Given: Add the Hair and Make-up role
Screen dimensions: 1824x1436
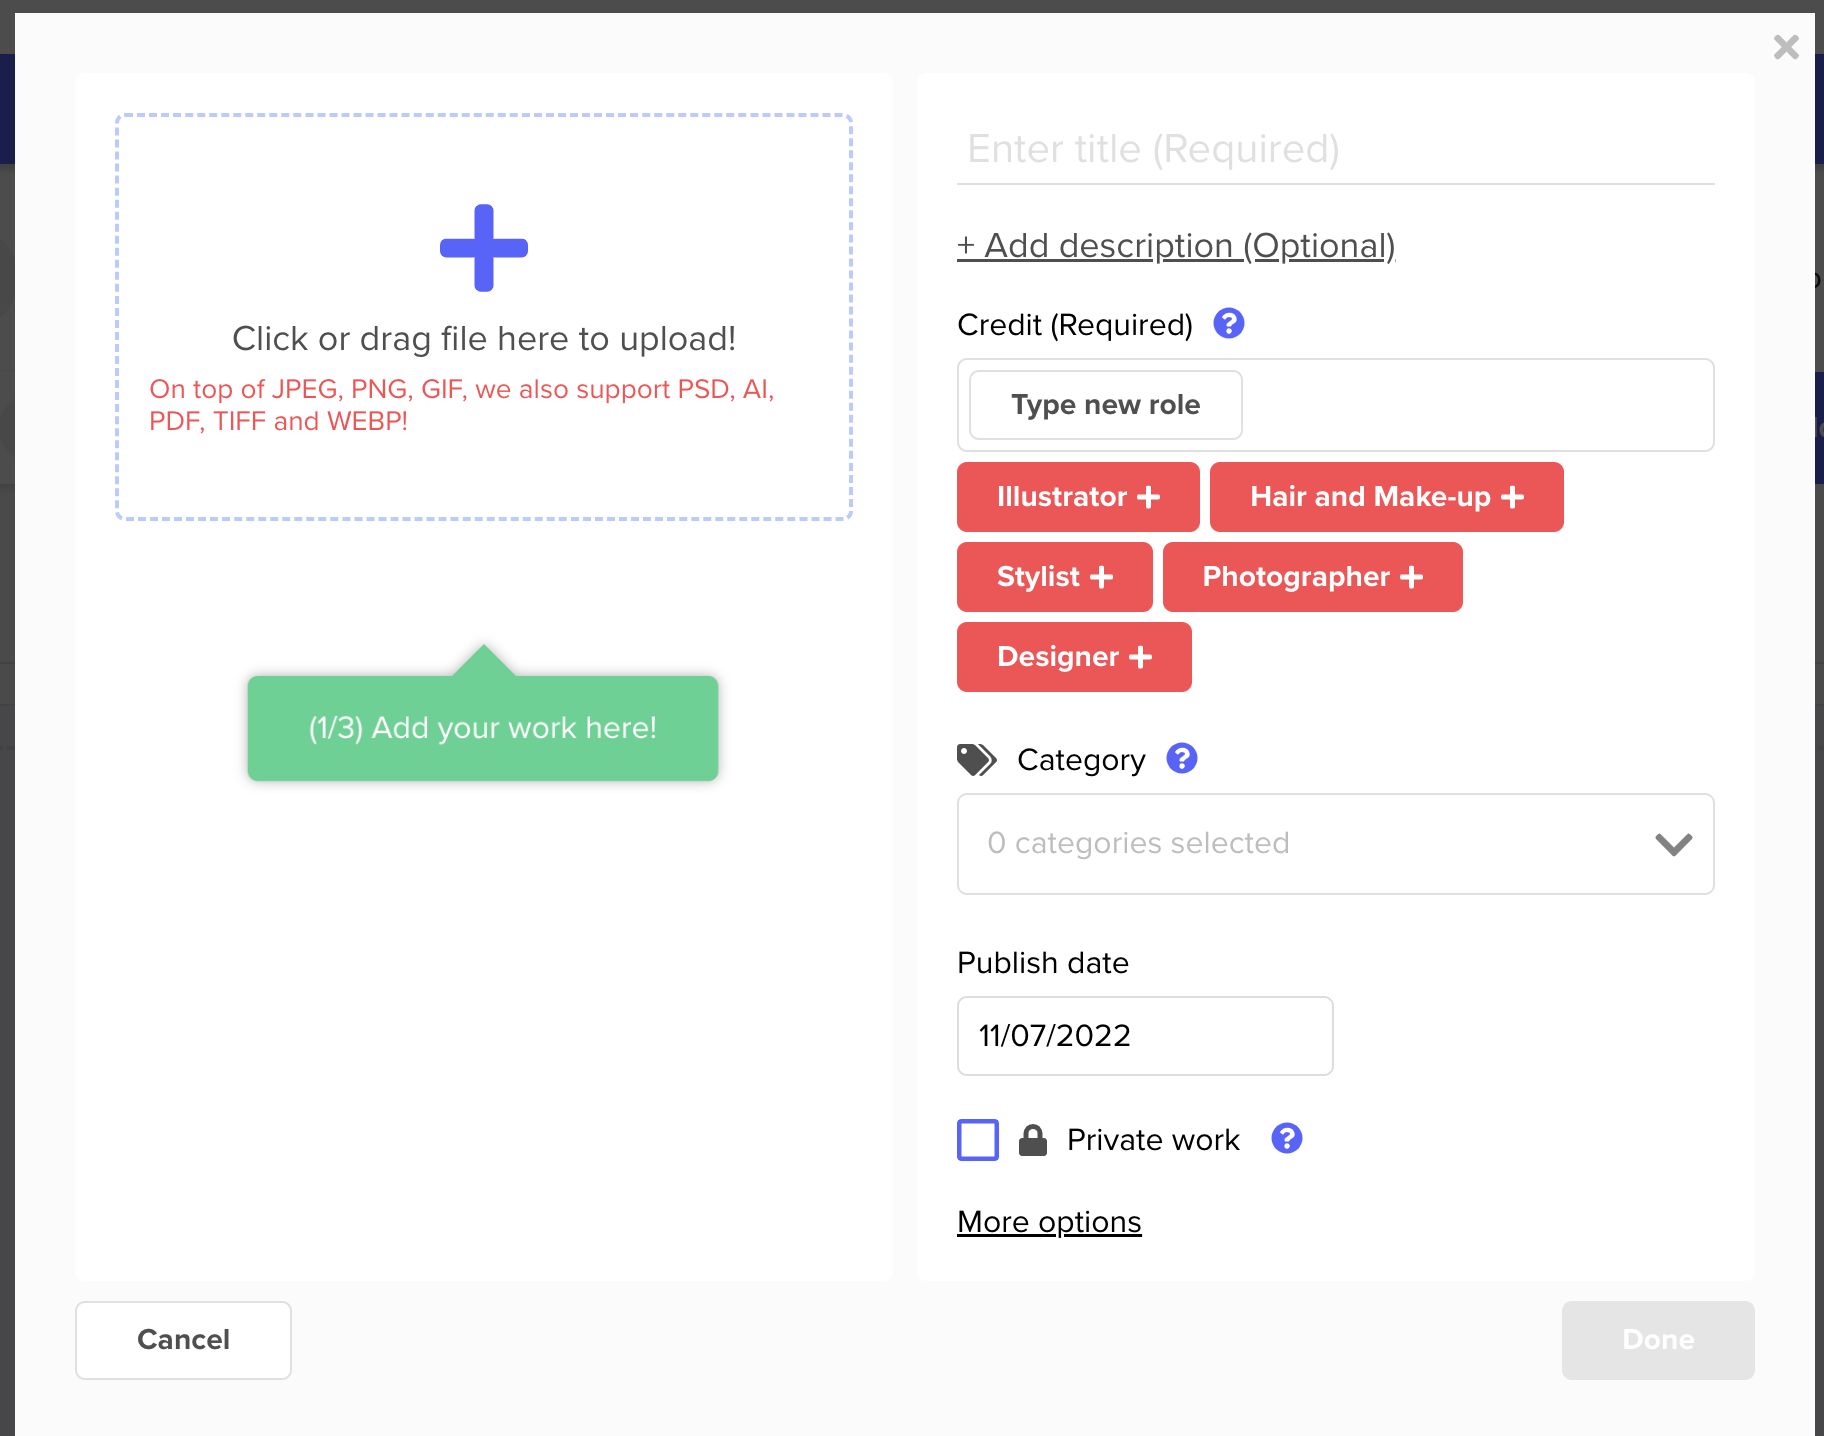Looking at the screenshot, I should click(x=1386, y=497).
